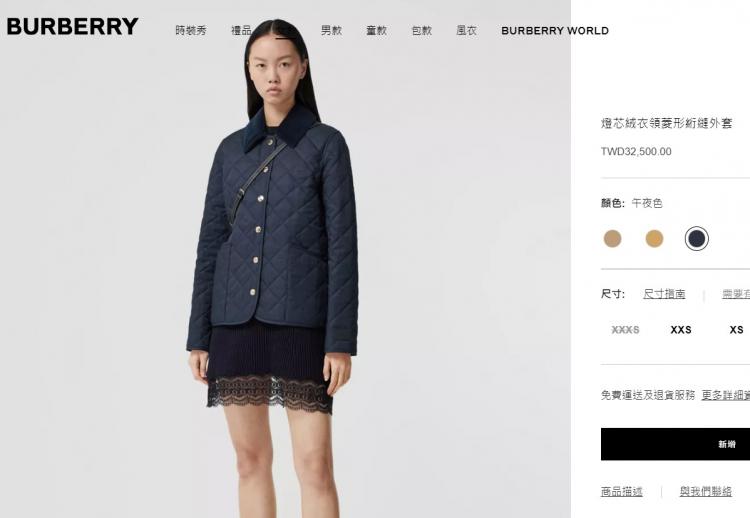Select the midnight navy color swatch
Viewport: 750px width, 518px height.
tap(696, 238)
